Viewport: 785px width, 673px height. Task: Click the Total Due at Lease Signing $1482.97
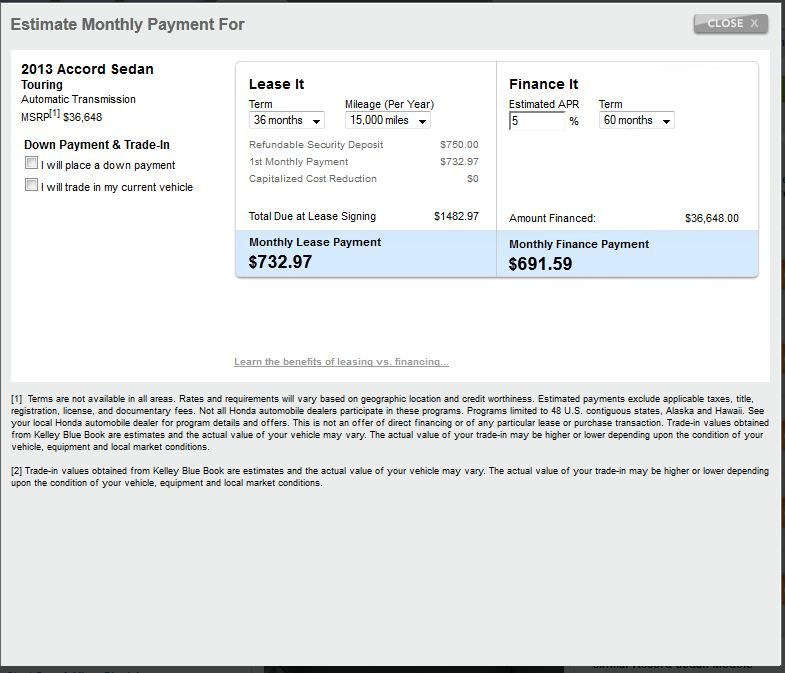click(x=456, y=216)
